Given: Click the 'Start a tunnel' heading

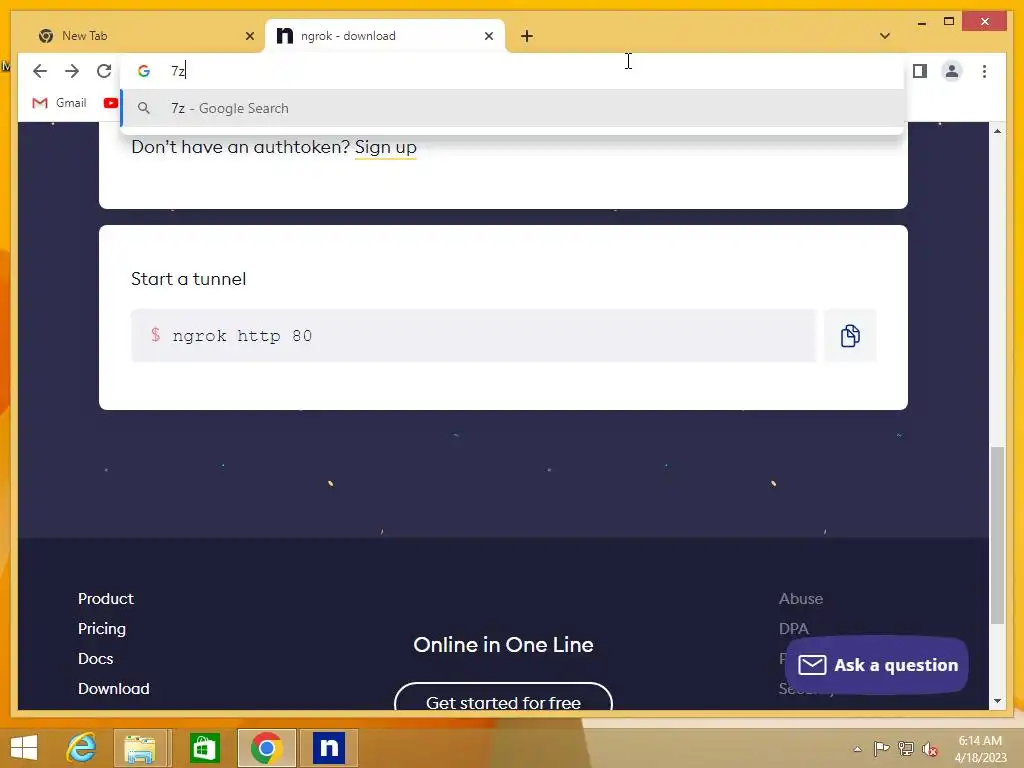Looking at the screenshot, I should pos(188,279).
